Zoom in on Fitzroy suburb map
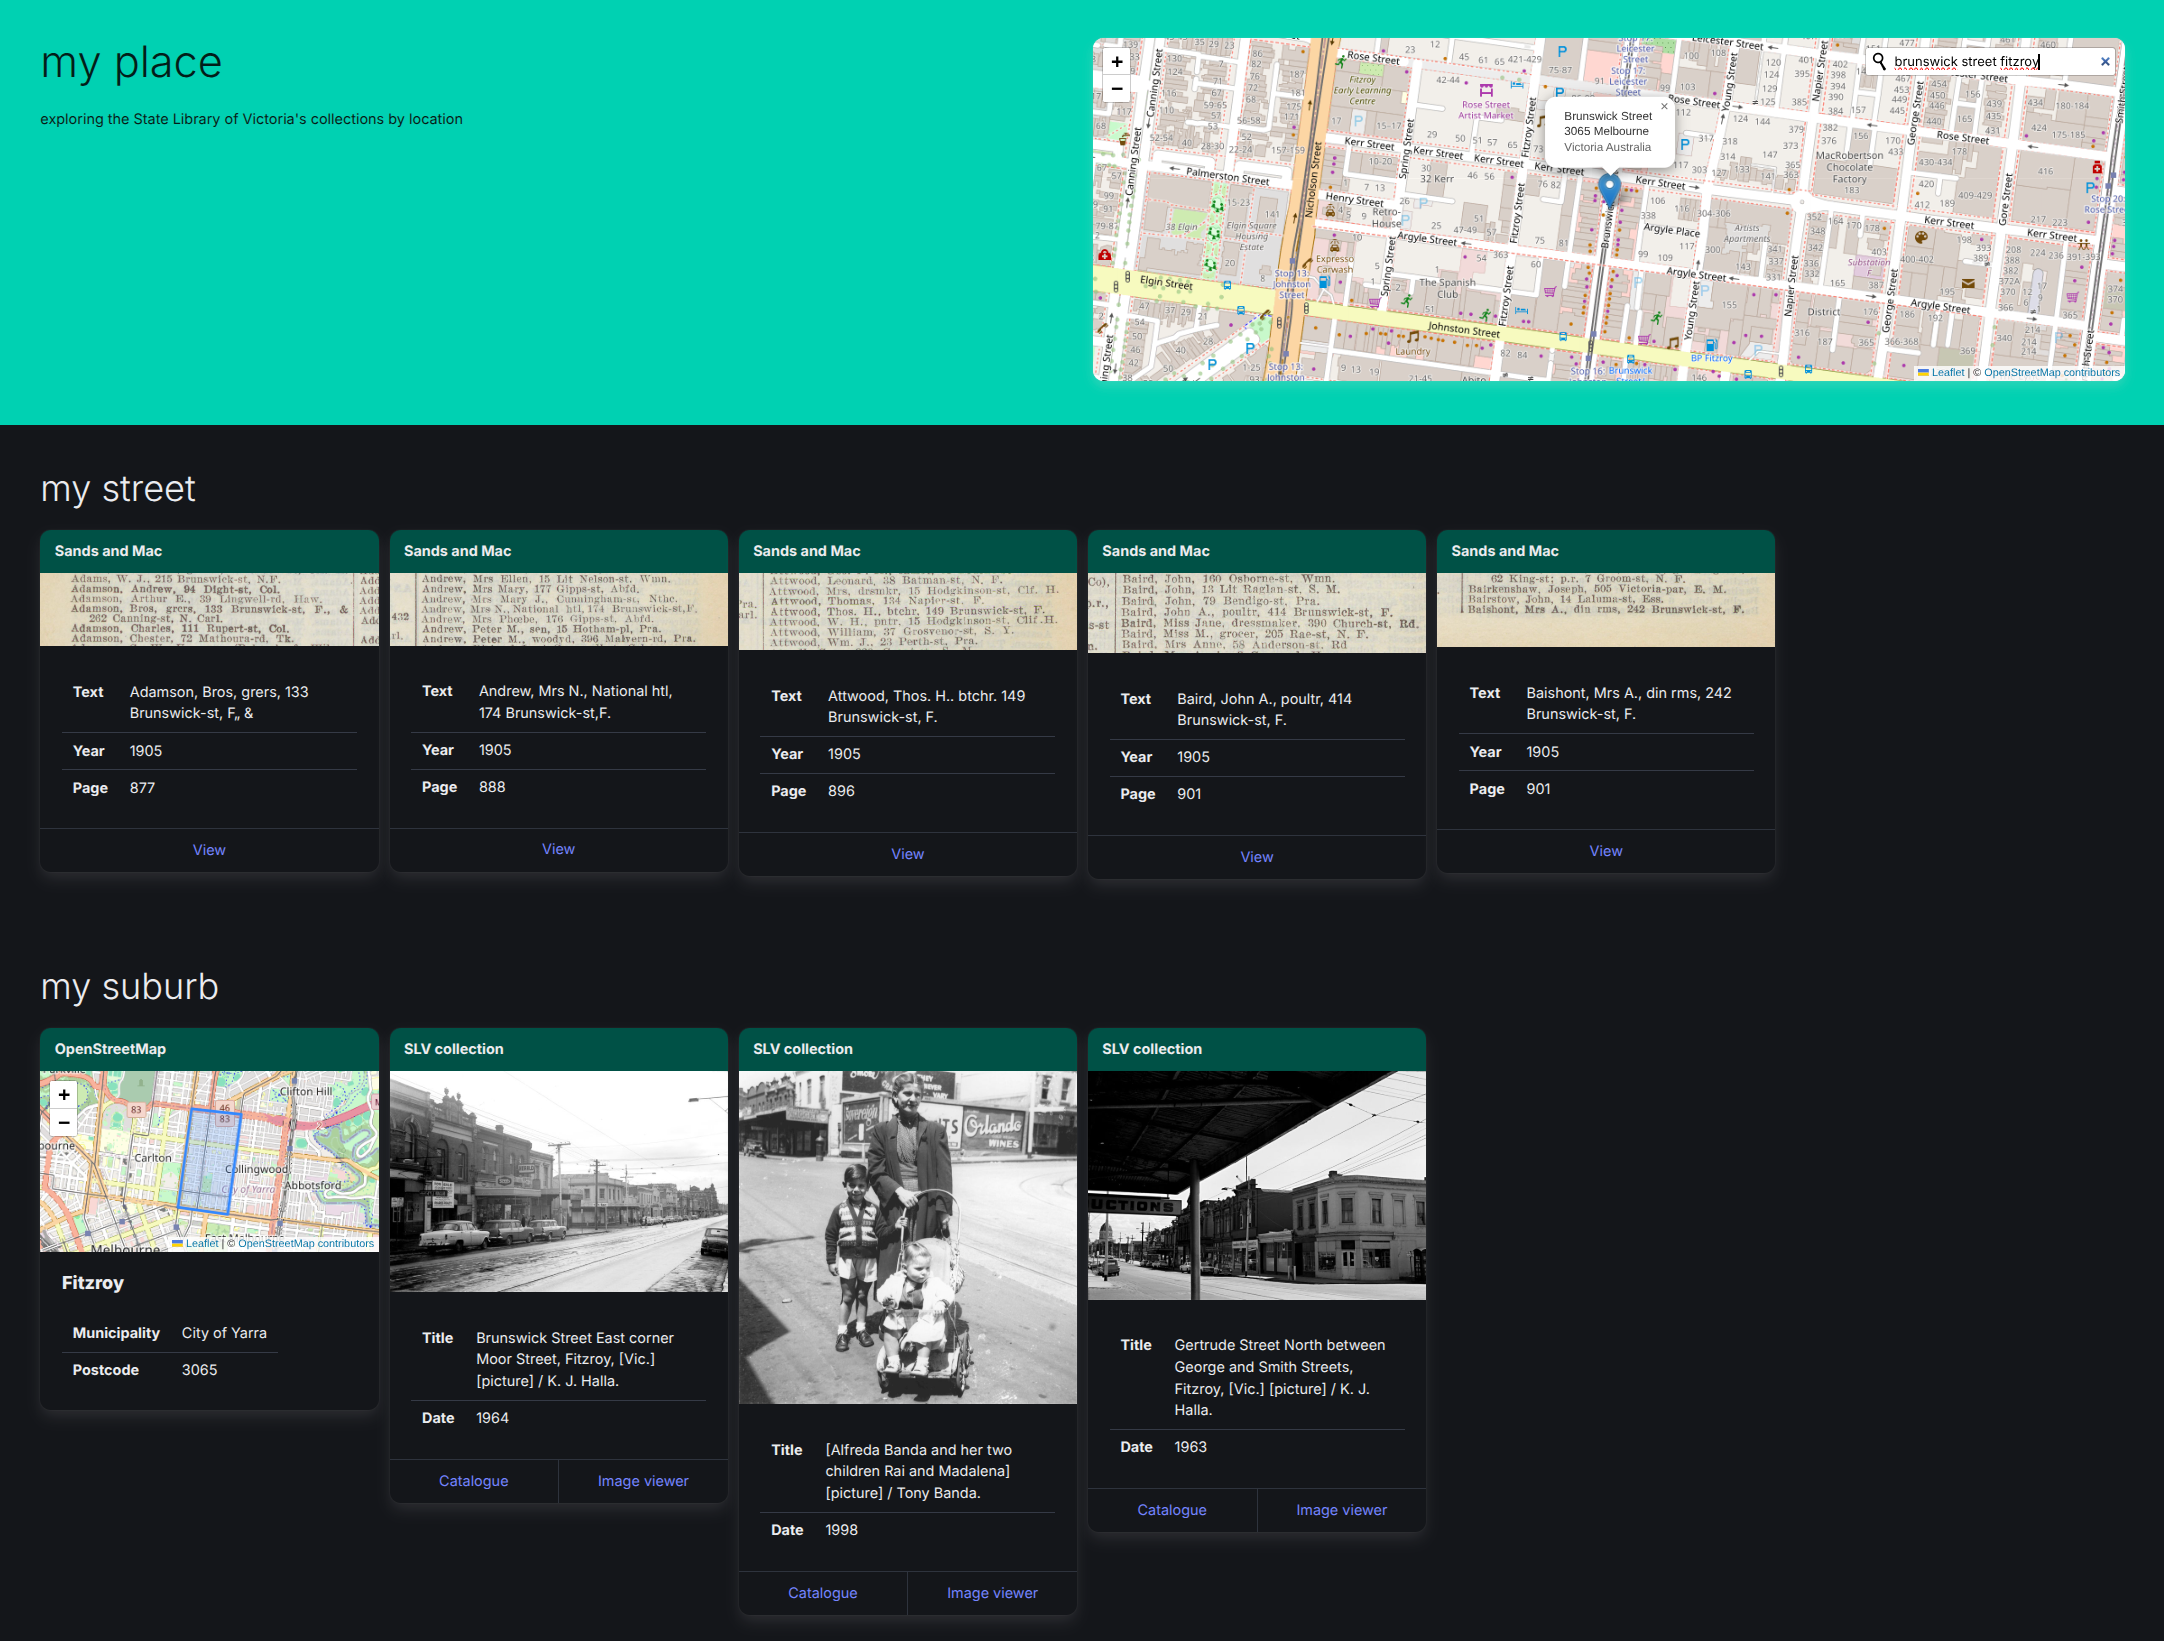 click(x=64, y=1095)
